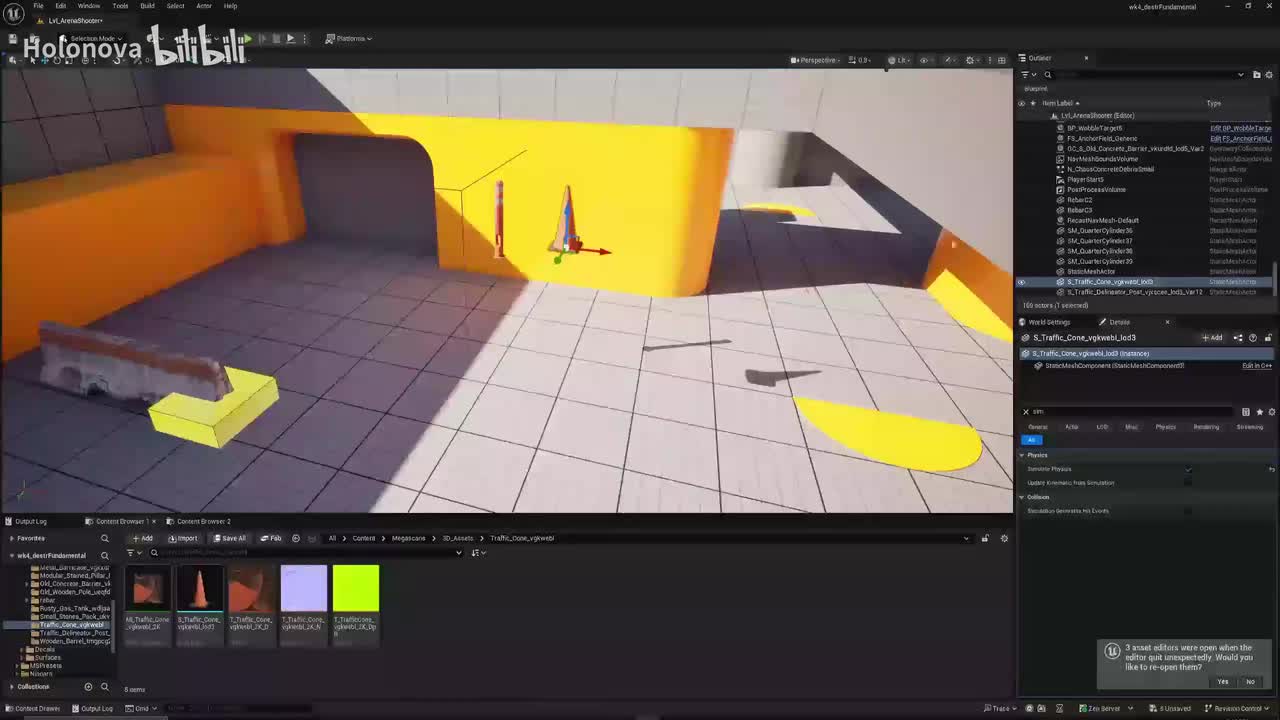Select BP_WobbleTarget5 in Outliner
Viewport: 1280px width, 720px height.
click(x=1094, y=128)
